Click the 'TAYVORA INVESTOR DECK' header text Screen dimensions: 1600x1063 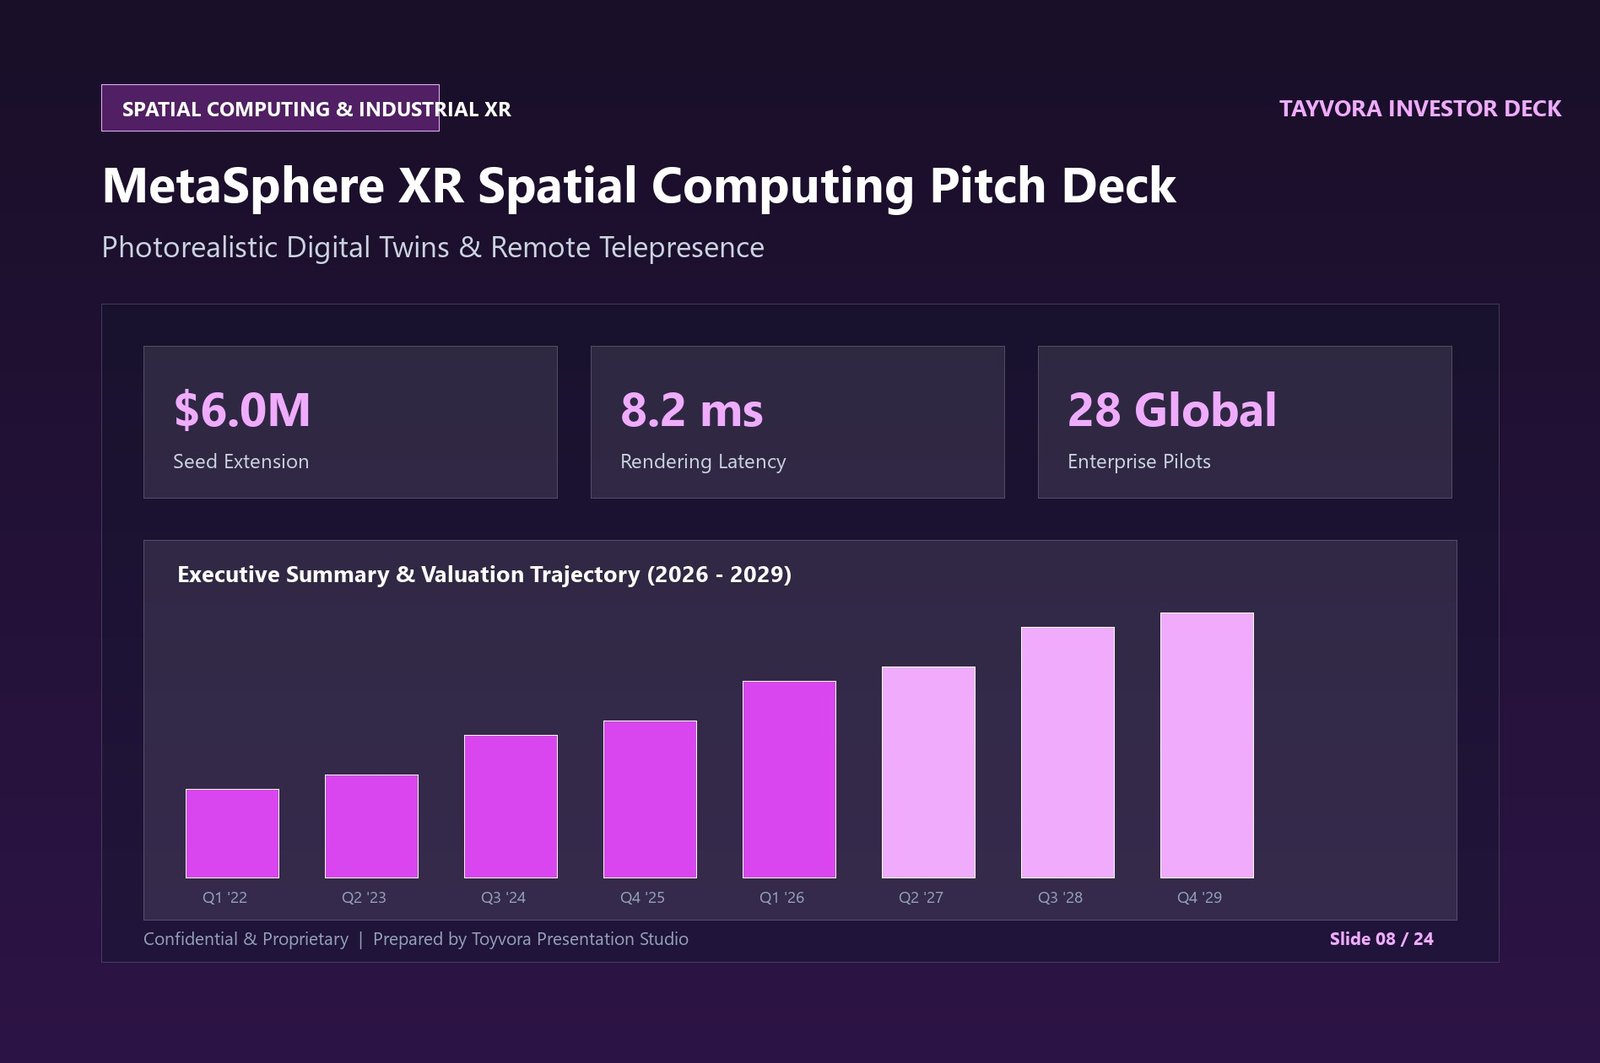[1420, 109]
